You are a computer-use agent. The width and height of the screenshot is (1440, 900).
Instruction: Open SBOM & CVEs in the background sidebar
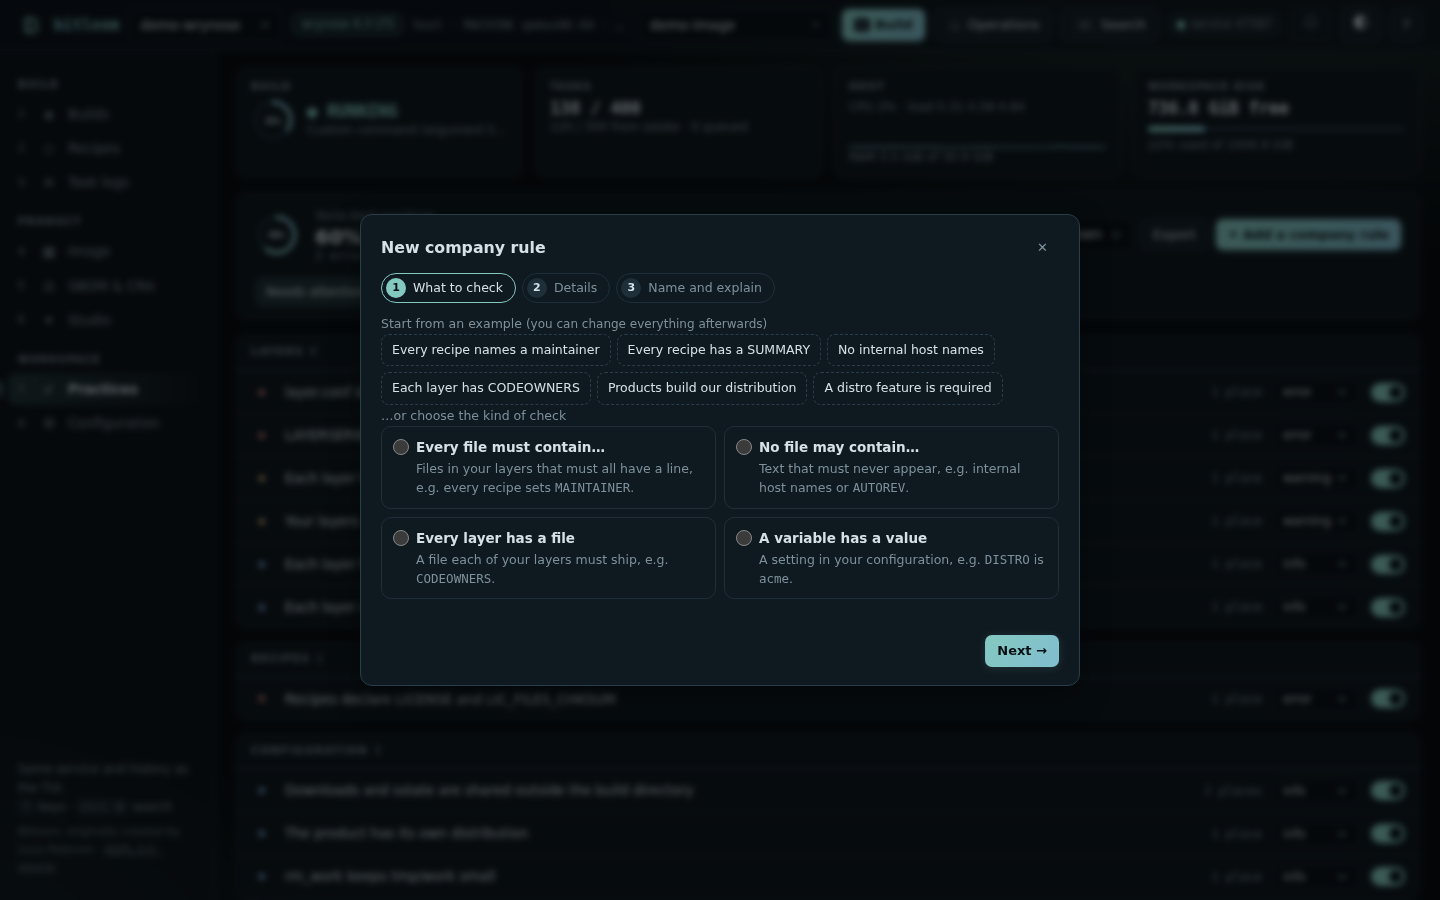pos(111,286)
